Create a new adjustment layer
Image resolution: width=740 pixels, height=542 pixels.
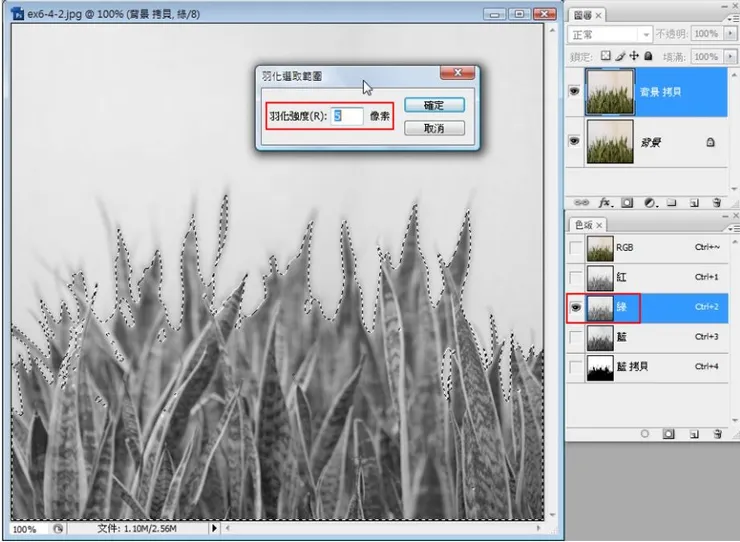coord(649,201)
